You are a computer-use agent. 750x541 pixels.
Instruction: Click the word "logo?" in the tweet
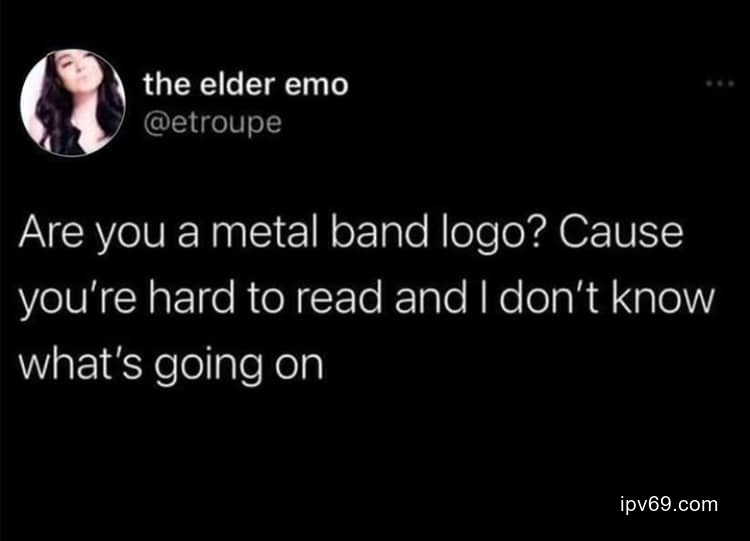(x=491, y=236)
